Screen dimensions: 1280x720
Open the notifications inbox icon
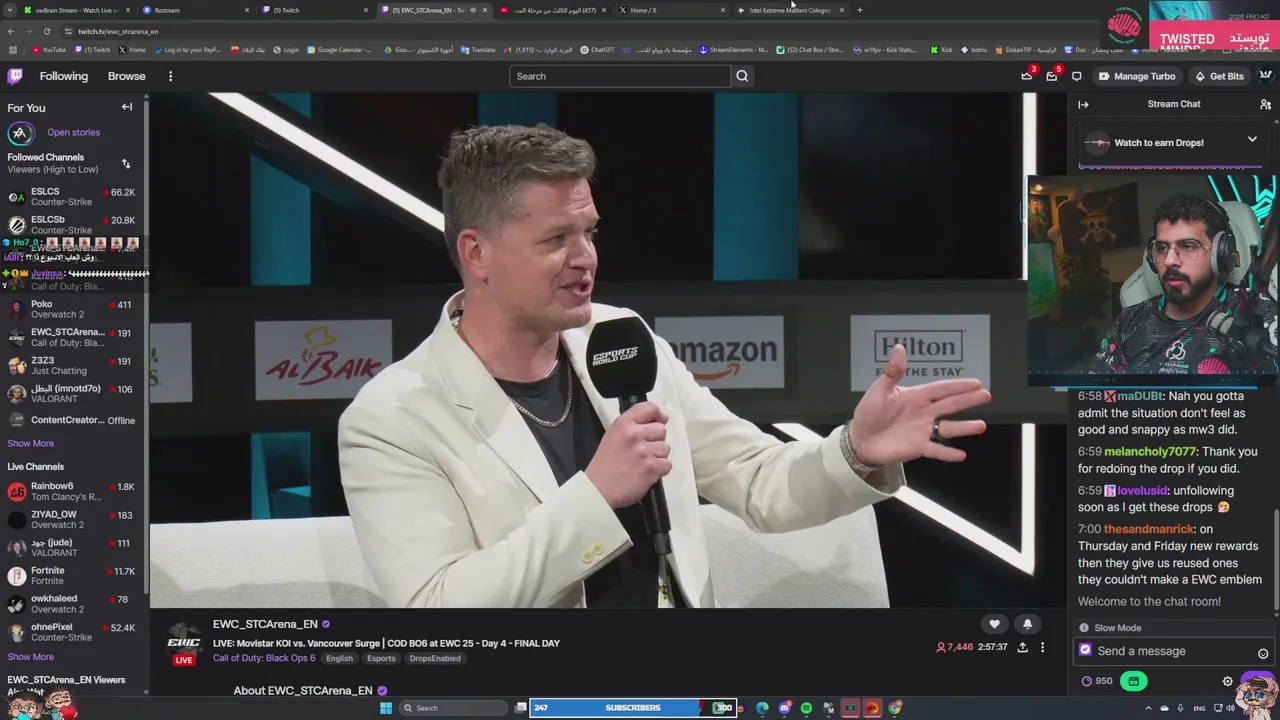(x=1051, y=76)
